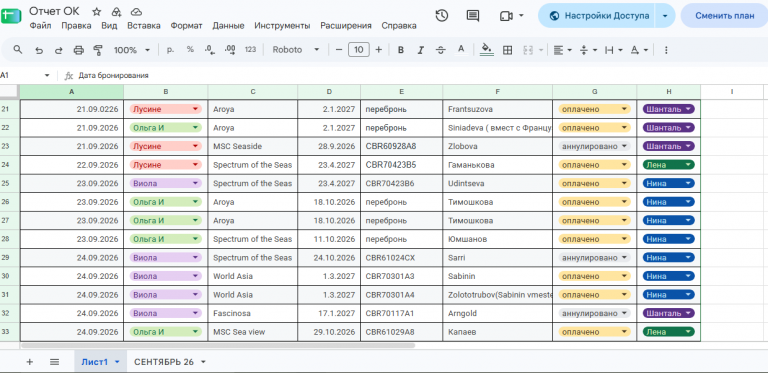The width and height of the screenshot is (768, 373).
Task: Open horizontal align dropdown
Action: click(563, 50)
